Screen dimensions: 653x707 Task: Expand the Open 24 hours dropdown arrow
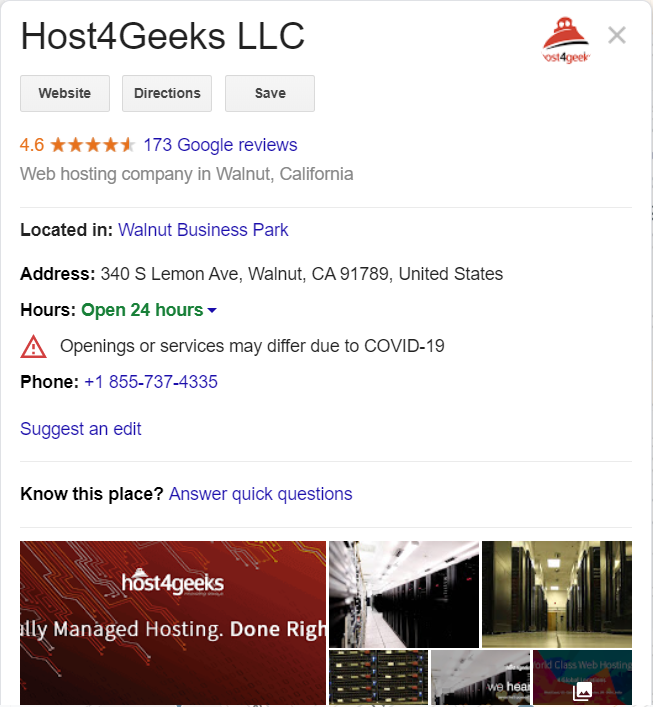[x=212, y=310]
